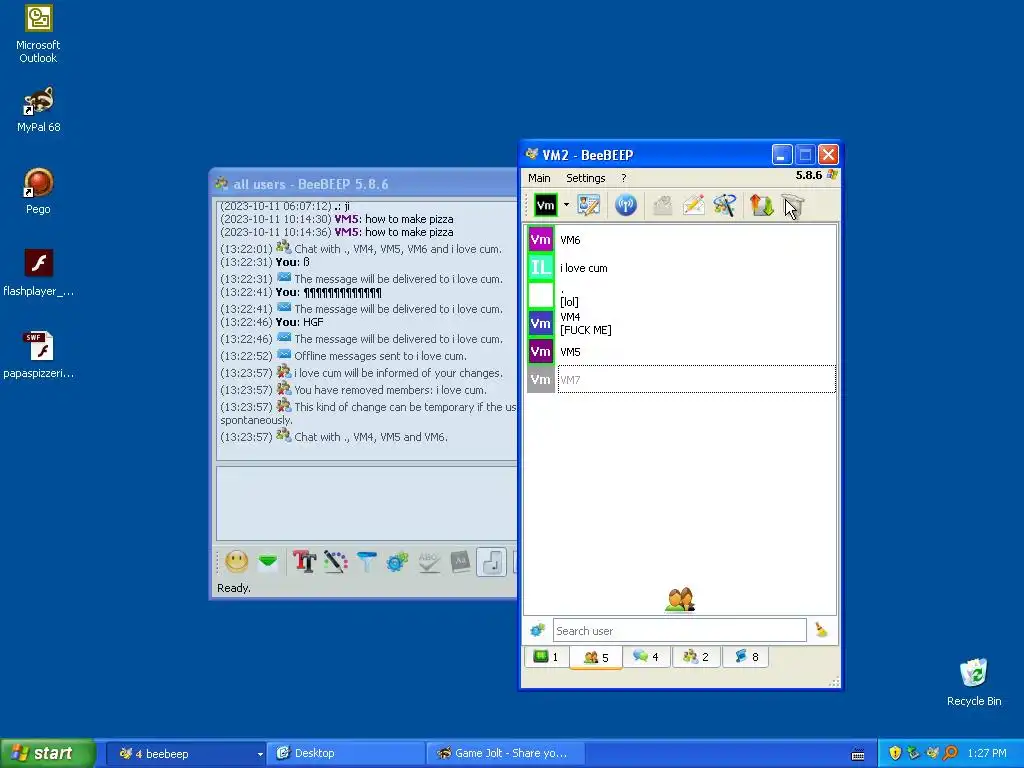Image resolution: width=1024 pixels, height=768 pixels.
Task: Open the chat settings gears icon
Action: coord(397,562)
